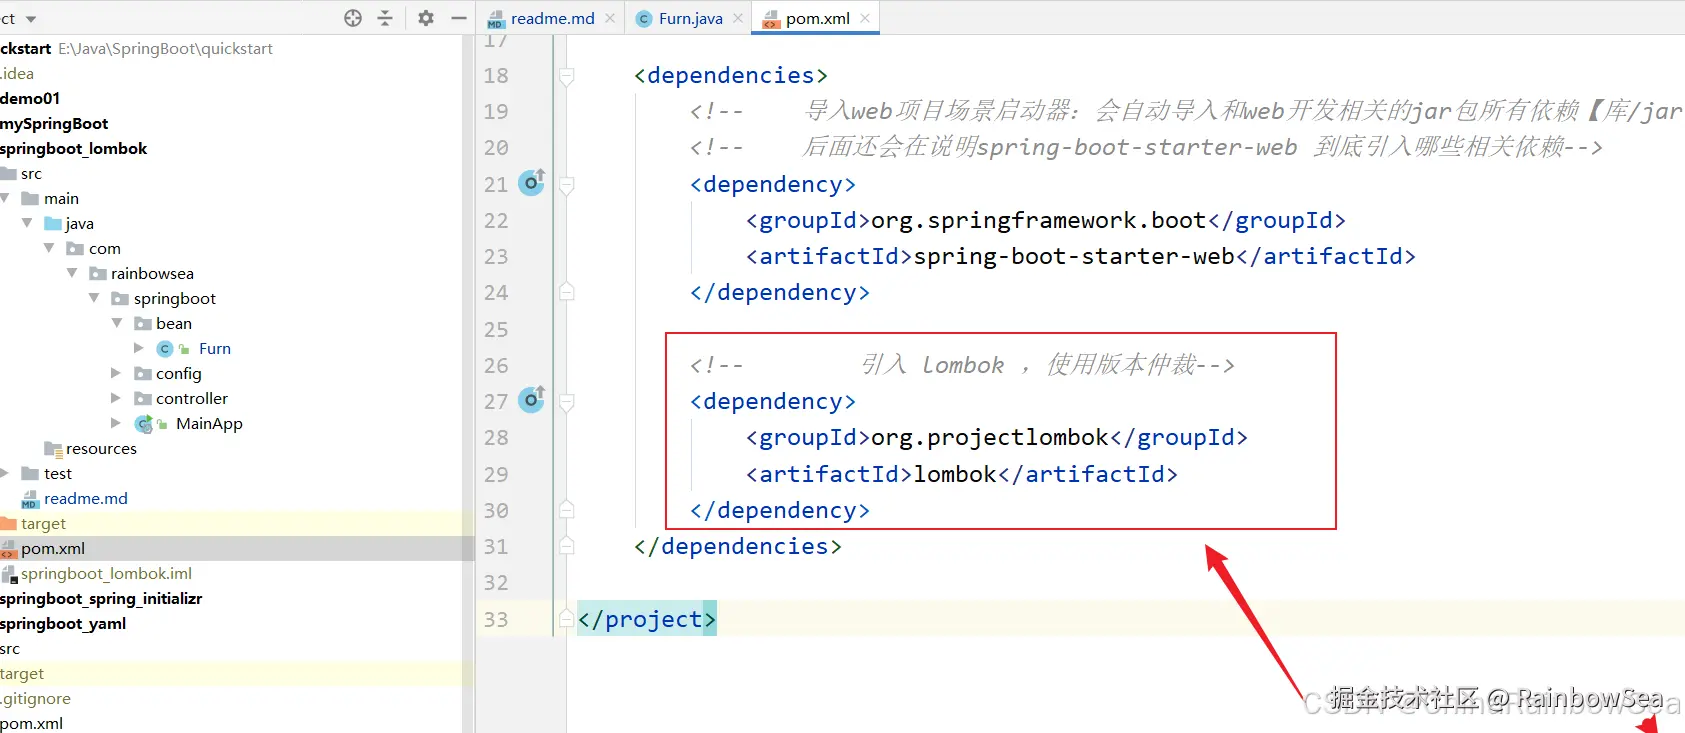The image size is (1685, 733).
Task: Toggle fold marker at line 27 dependency
Action: point(567,402)
